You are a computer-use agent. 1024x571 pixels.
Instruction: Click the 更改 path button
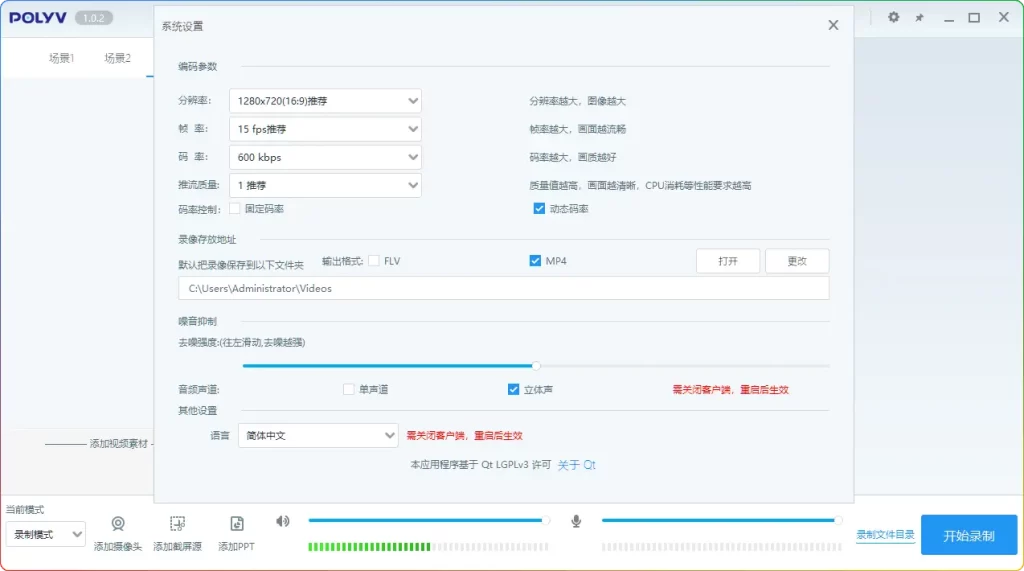point(797,261)
